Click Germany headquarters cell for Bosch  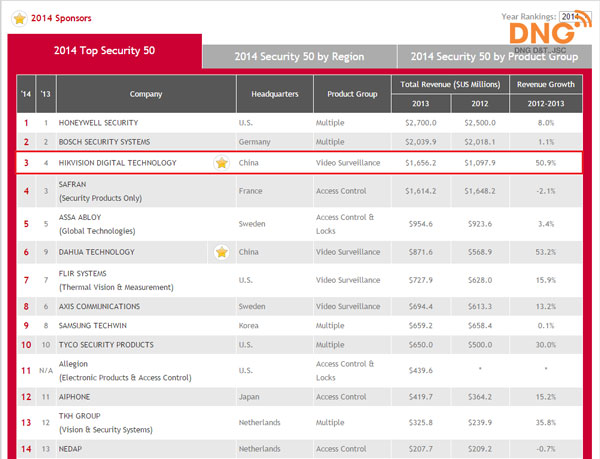tap(254, 142)
